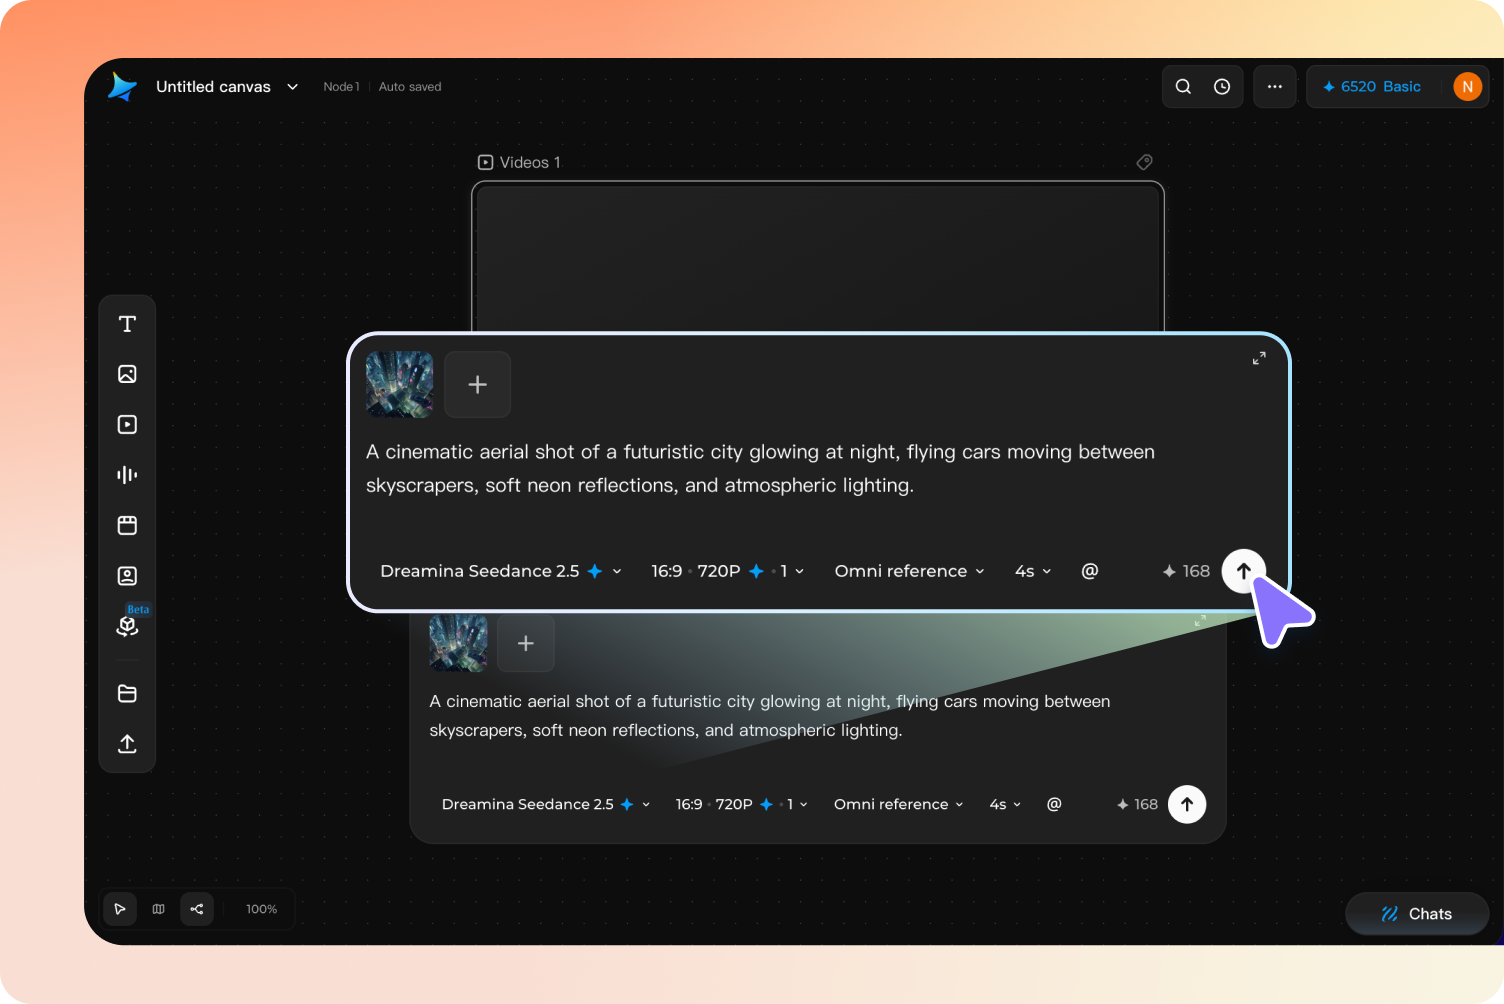Click the 6520 Basic credits button

pos(1372,87)
